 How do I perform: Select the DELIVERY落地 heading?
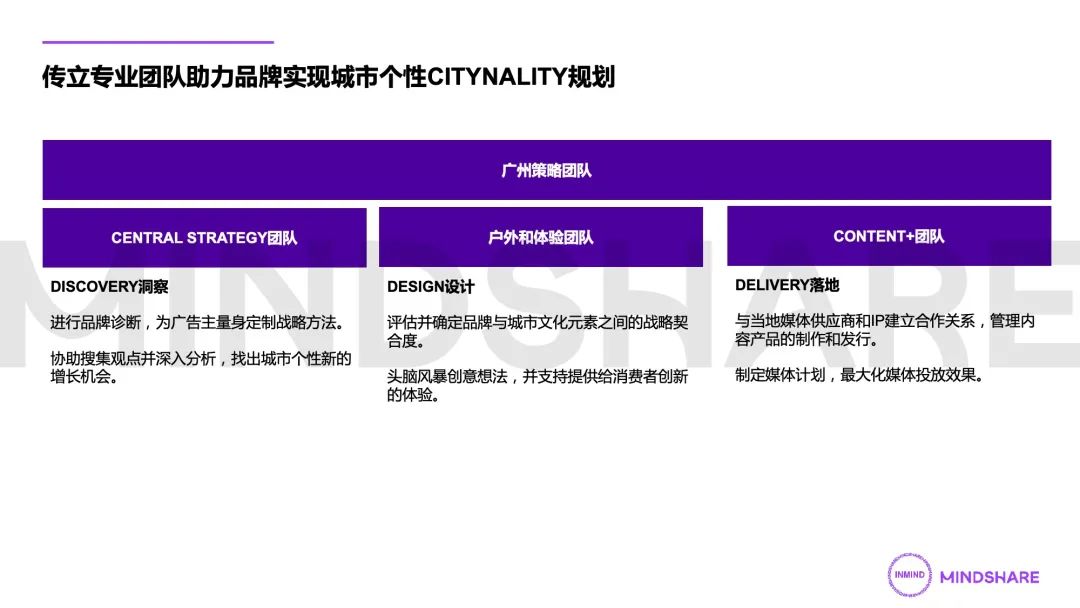coord(787,285)
